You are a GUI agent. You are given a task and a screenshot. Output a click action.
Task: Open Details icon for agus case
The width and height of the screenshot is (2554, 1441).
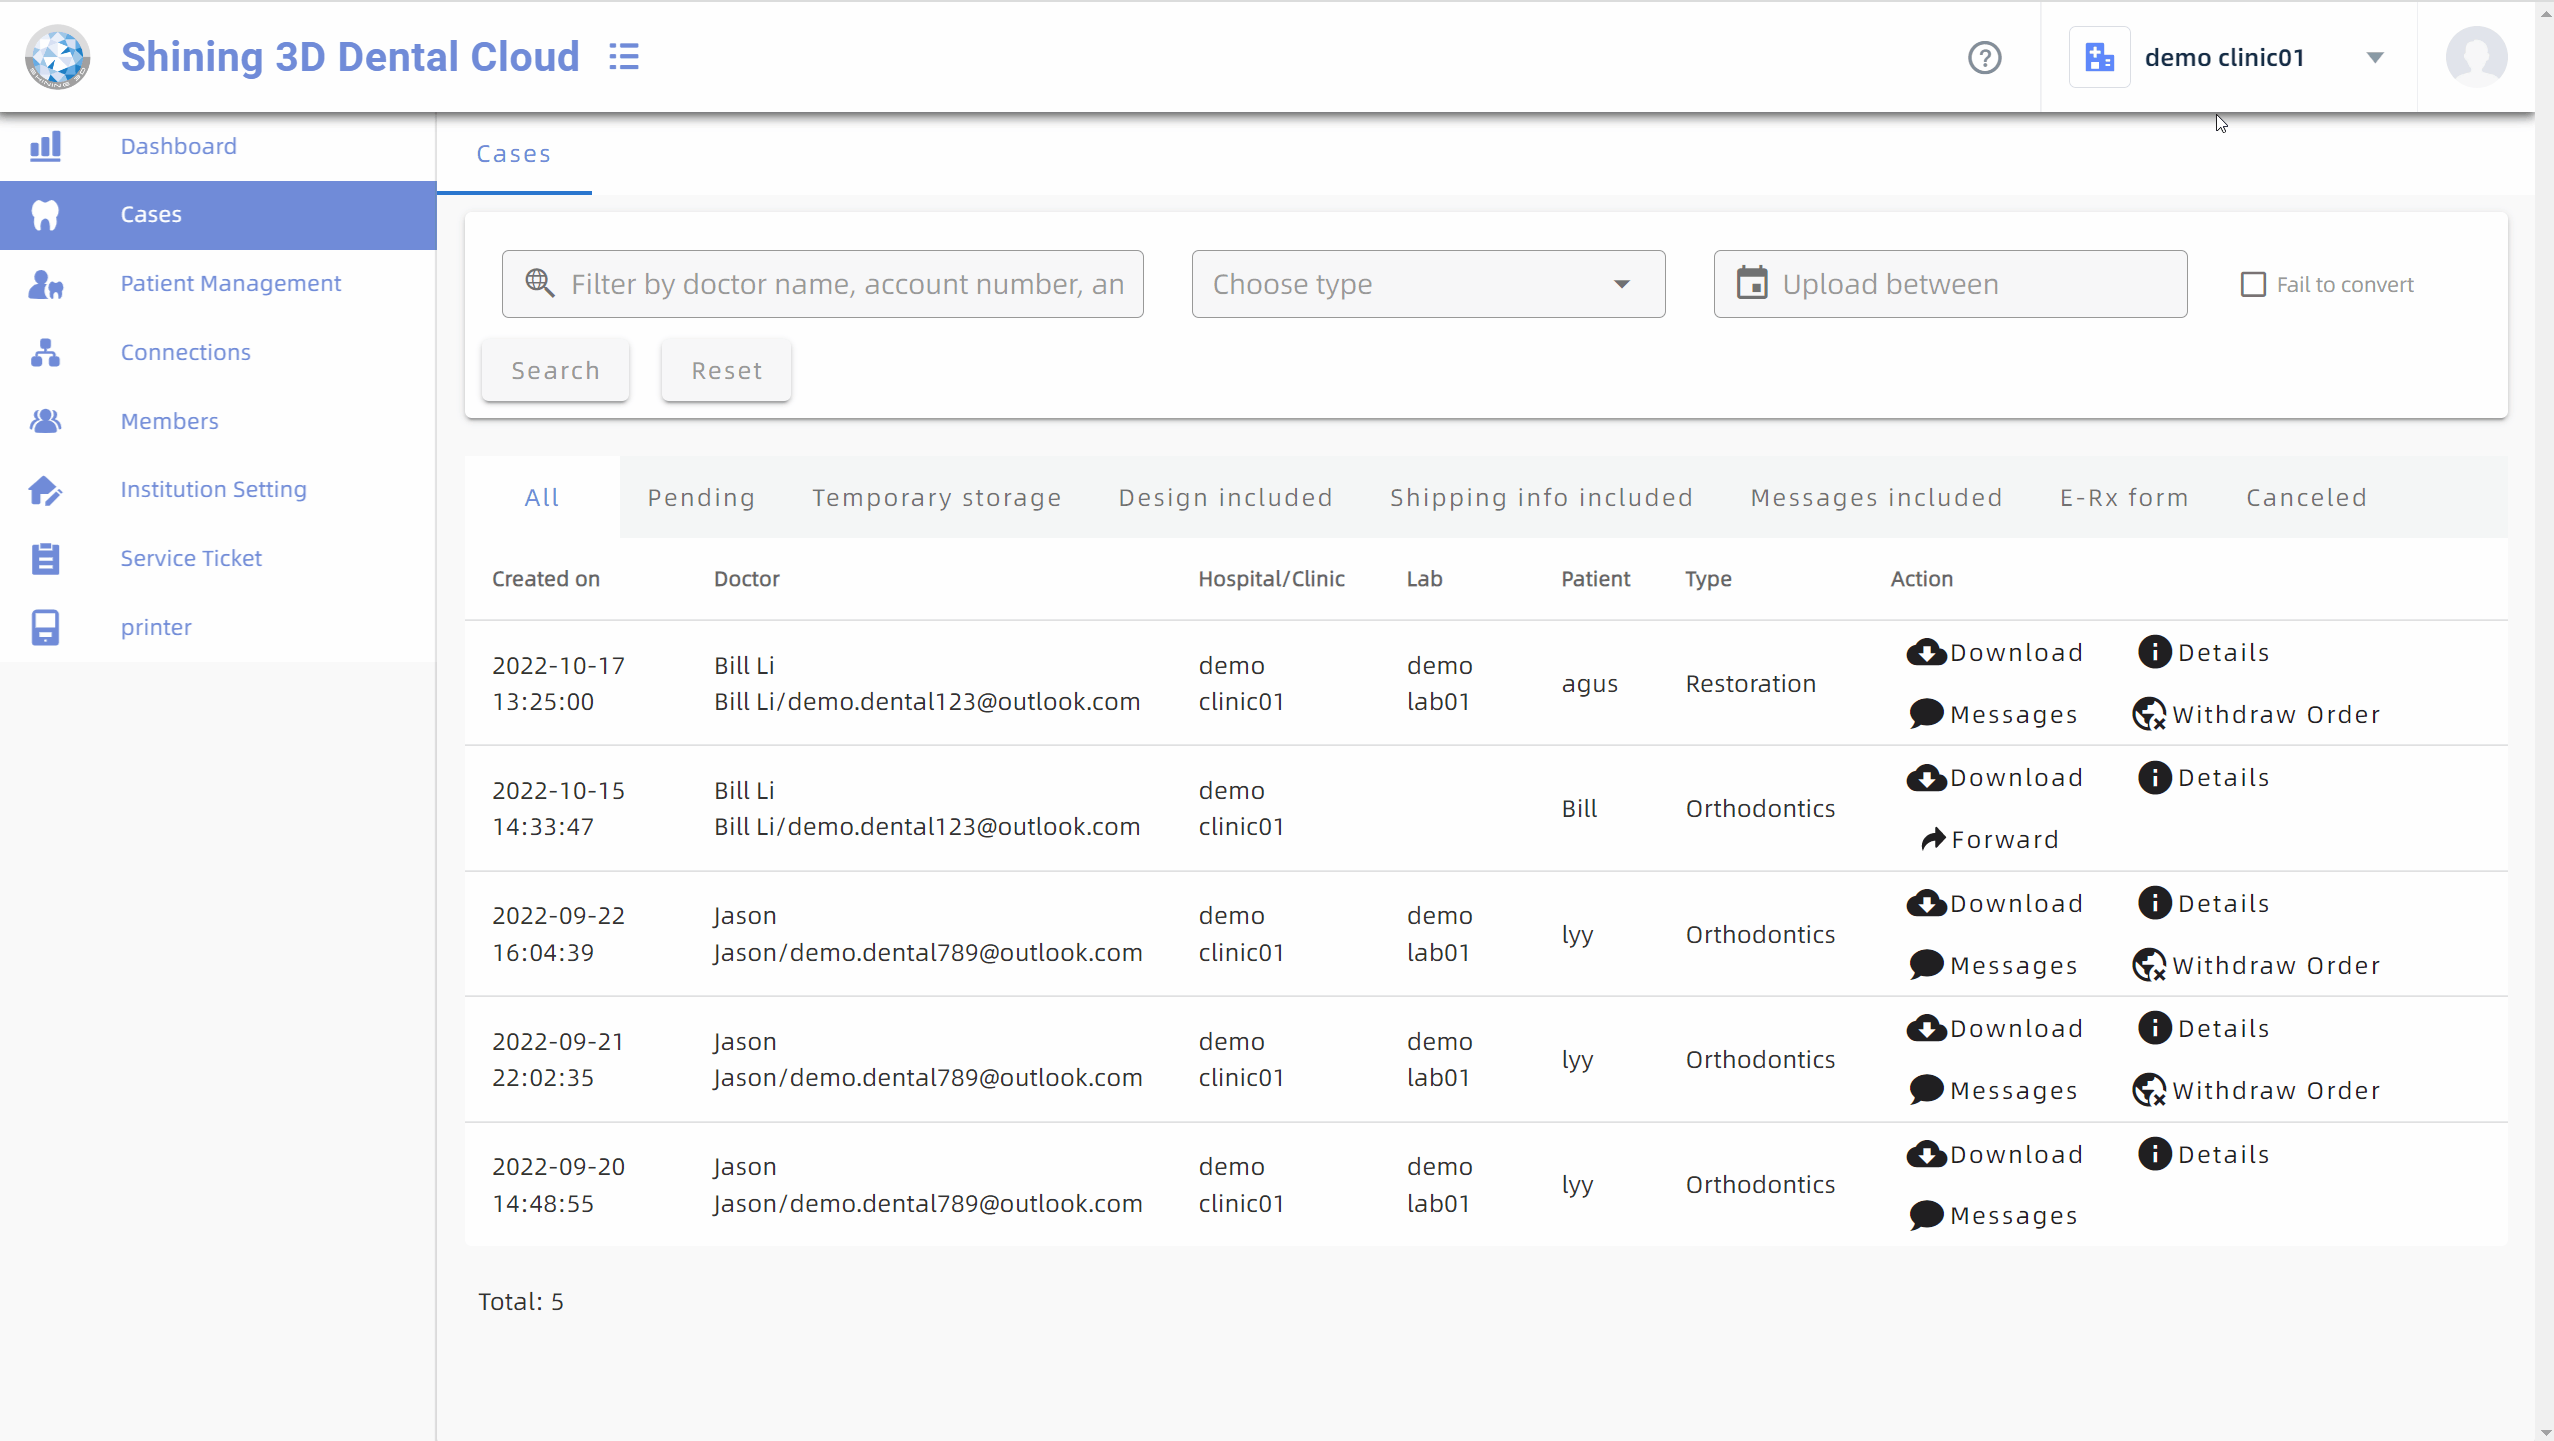(2154, 653)
